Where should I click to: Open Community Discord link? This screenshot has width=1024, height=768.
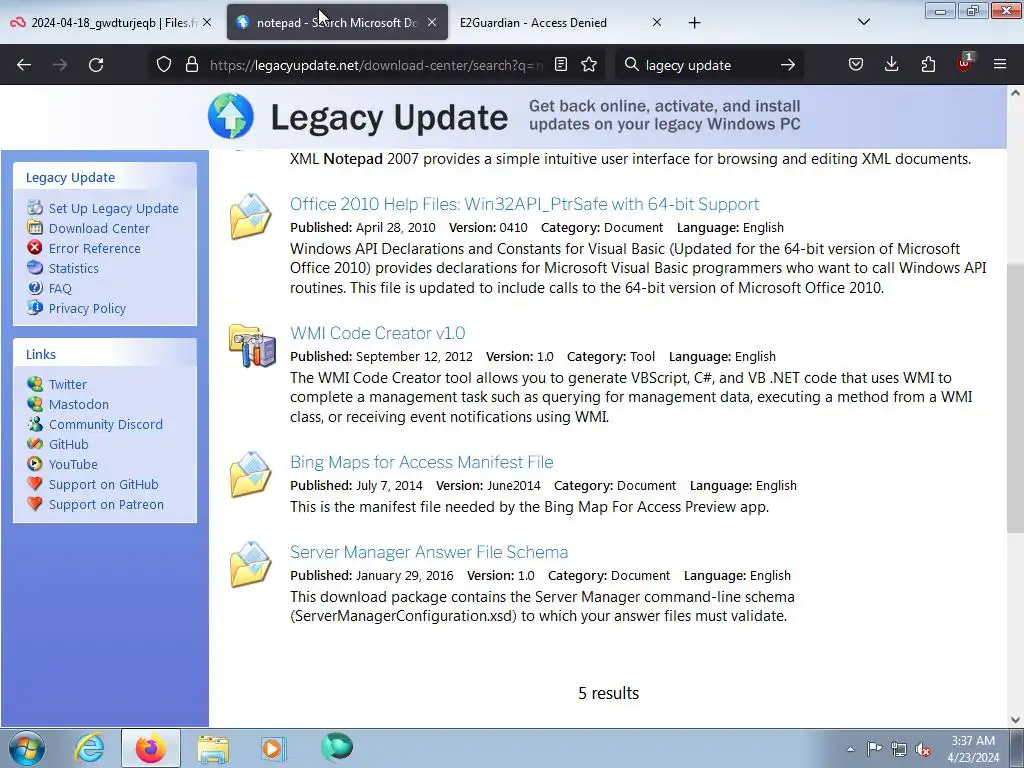pyautogui.click(x=106, y=424)
